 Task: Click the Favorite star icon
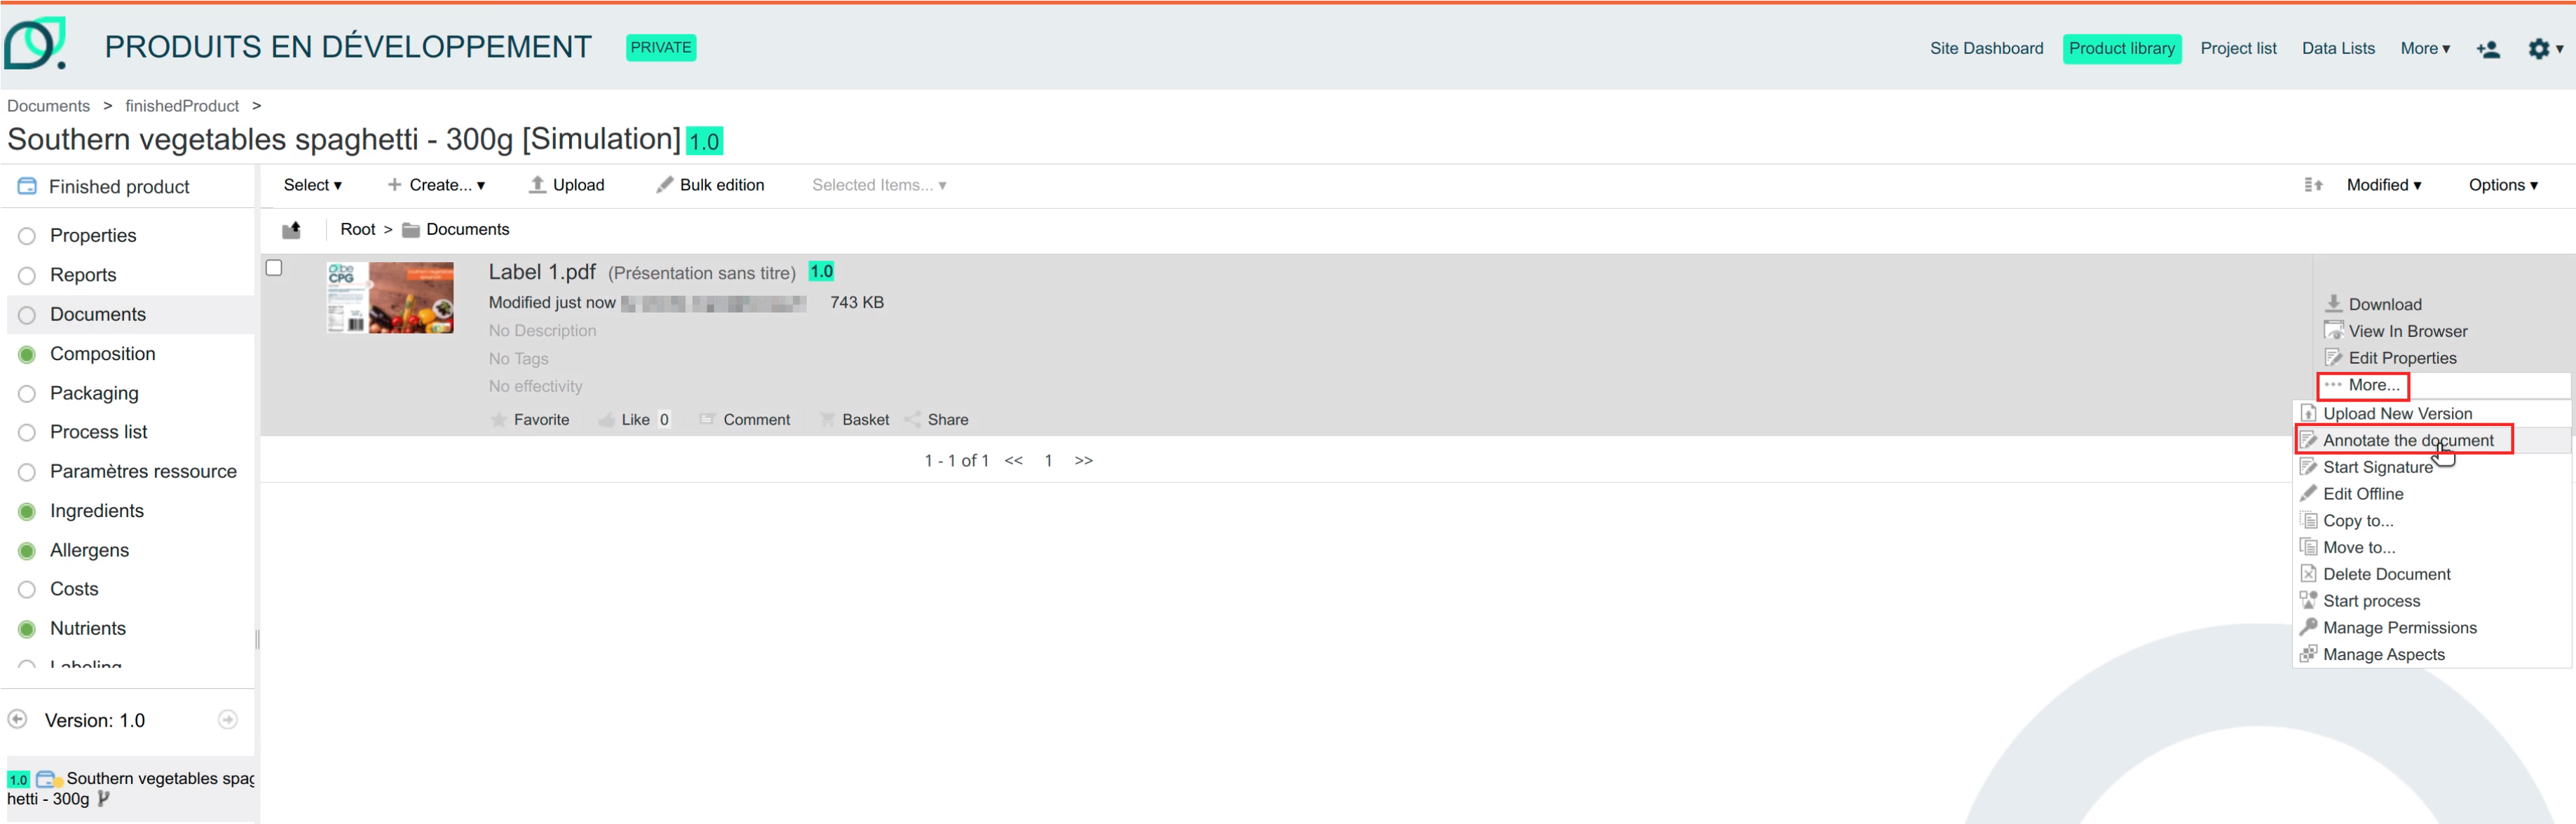[x=499, y=420]
